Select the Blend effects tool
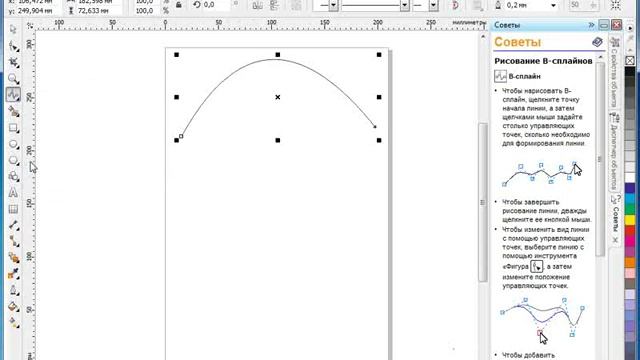The height and width of the screenshot is (360, 640). pyautogui.click(x=13, y=258)
